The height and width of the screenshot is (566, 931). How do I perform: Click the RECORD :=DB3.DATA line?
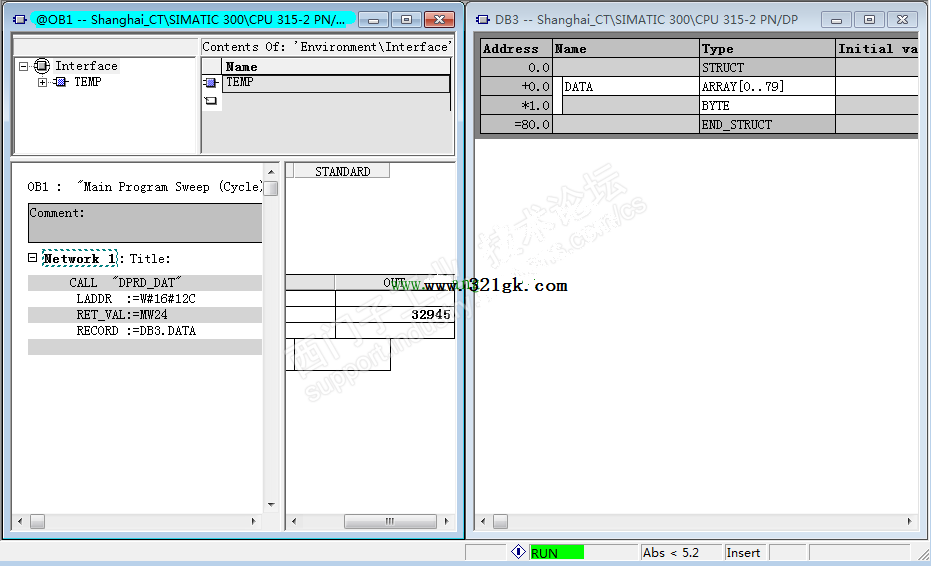145,331
